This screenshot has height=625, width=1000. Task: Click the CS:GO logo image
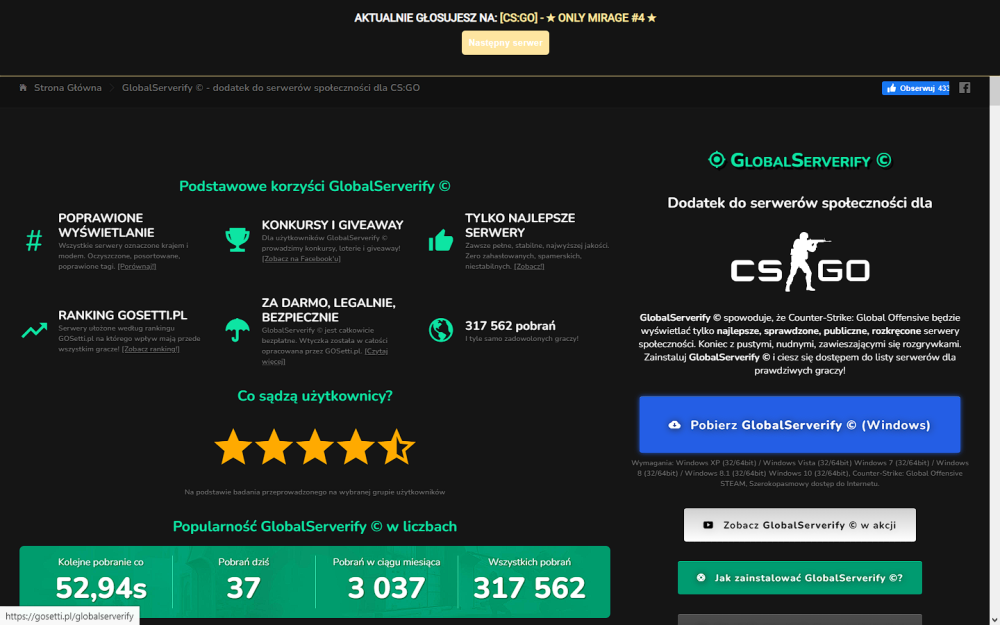[800, 262]
